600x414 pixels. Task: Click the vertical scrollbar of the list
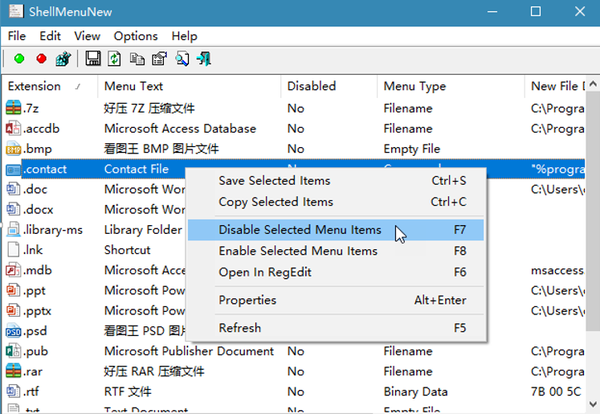[592, 250]
